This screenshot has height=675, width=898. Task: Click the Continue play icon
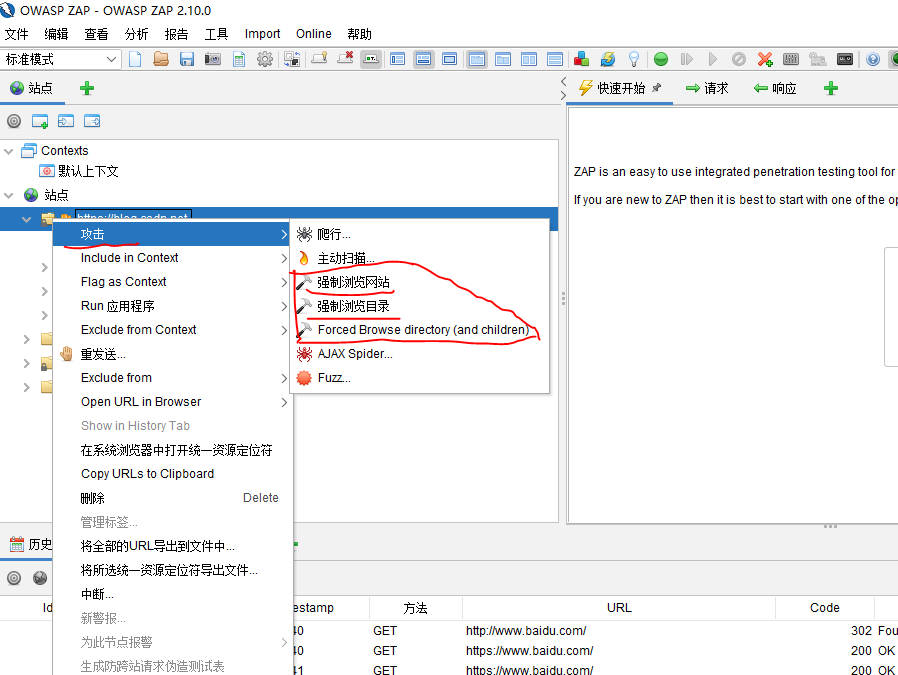(x=712, y=59)
